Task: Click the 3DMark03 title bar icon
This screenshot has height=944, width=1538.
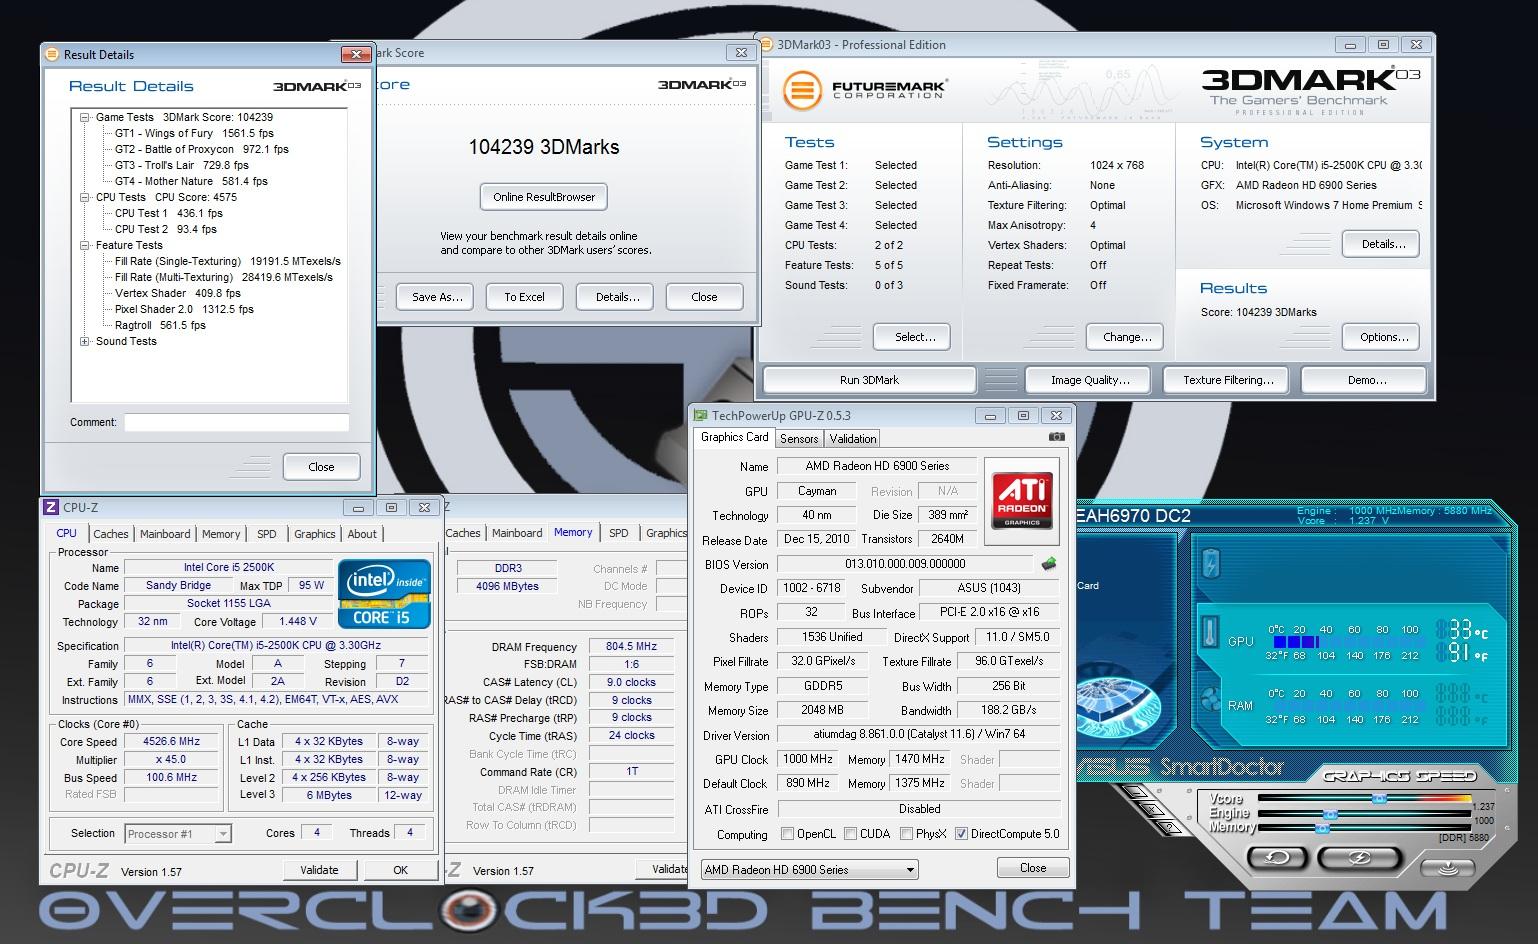Action: pyautogui.click(x=767, y=44)
